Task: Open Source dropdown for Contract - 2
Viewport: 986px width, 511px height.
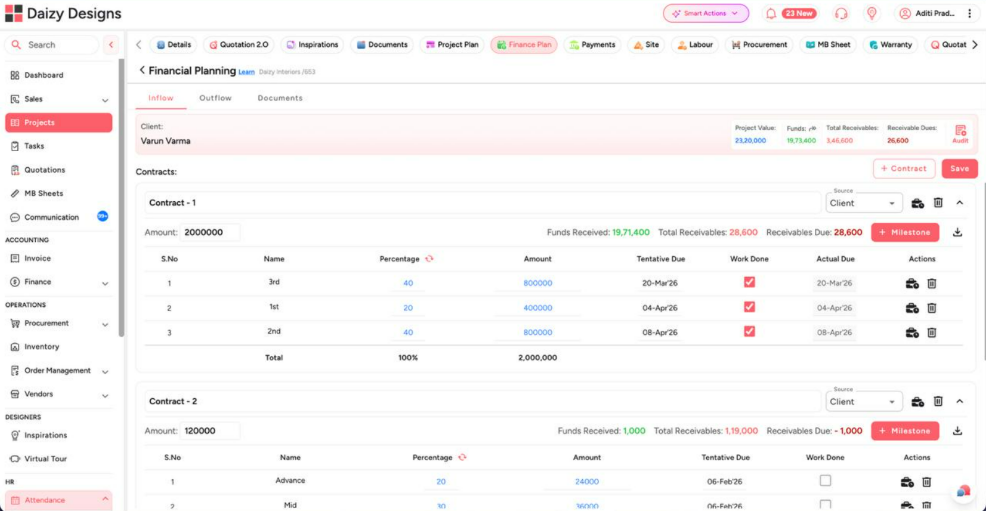Action: pyautogui.click(x=863, y=402)
